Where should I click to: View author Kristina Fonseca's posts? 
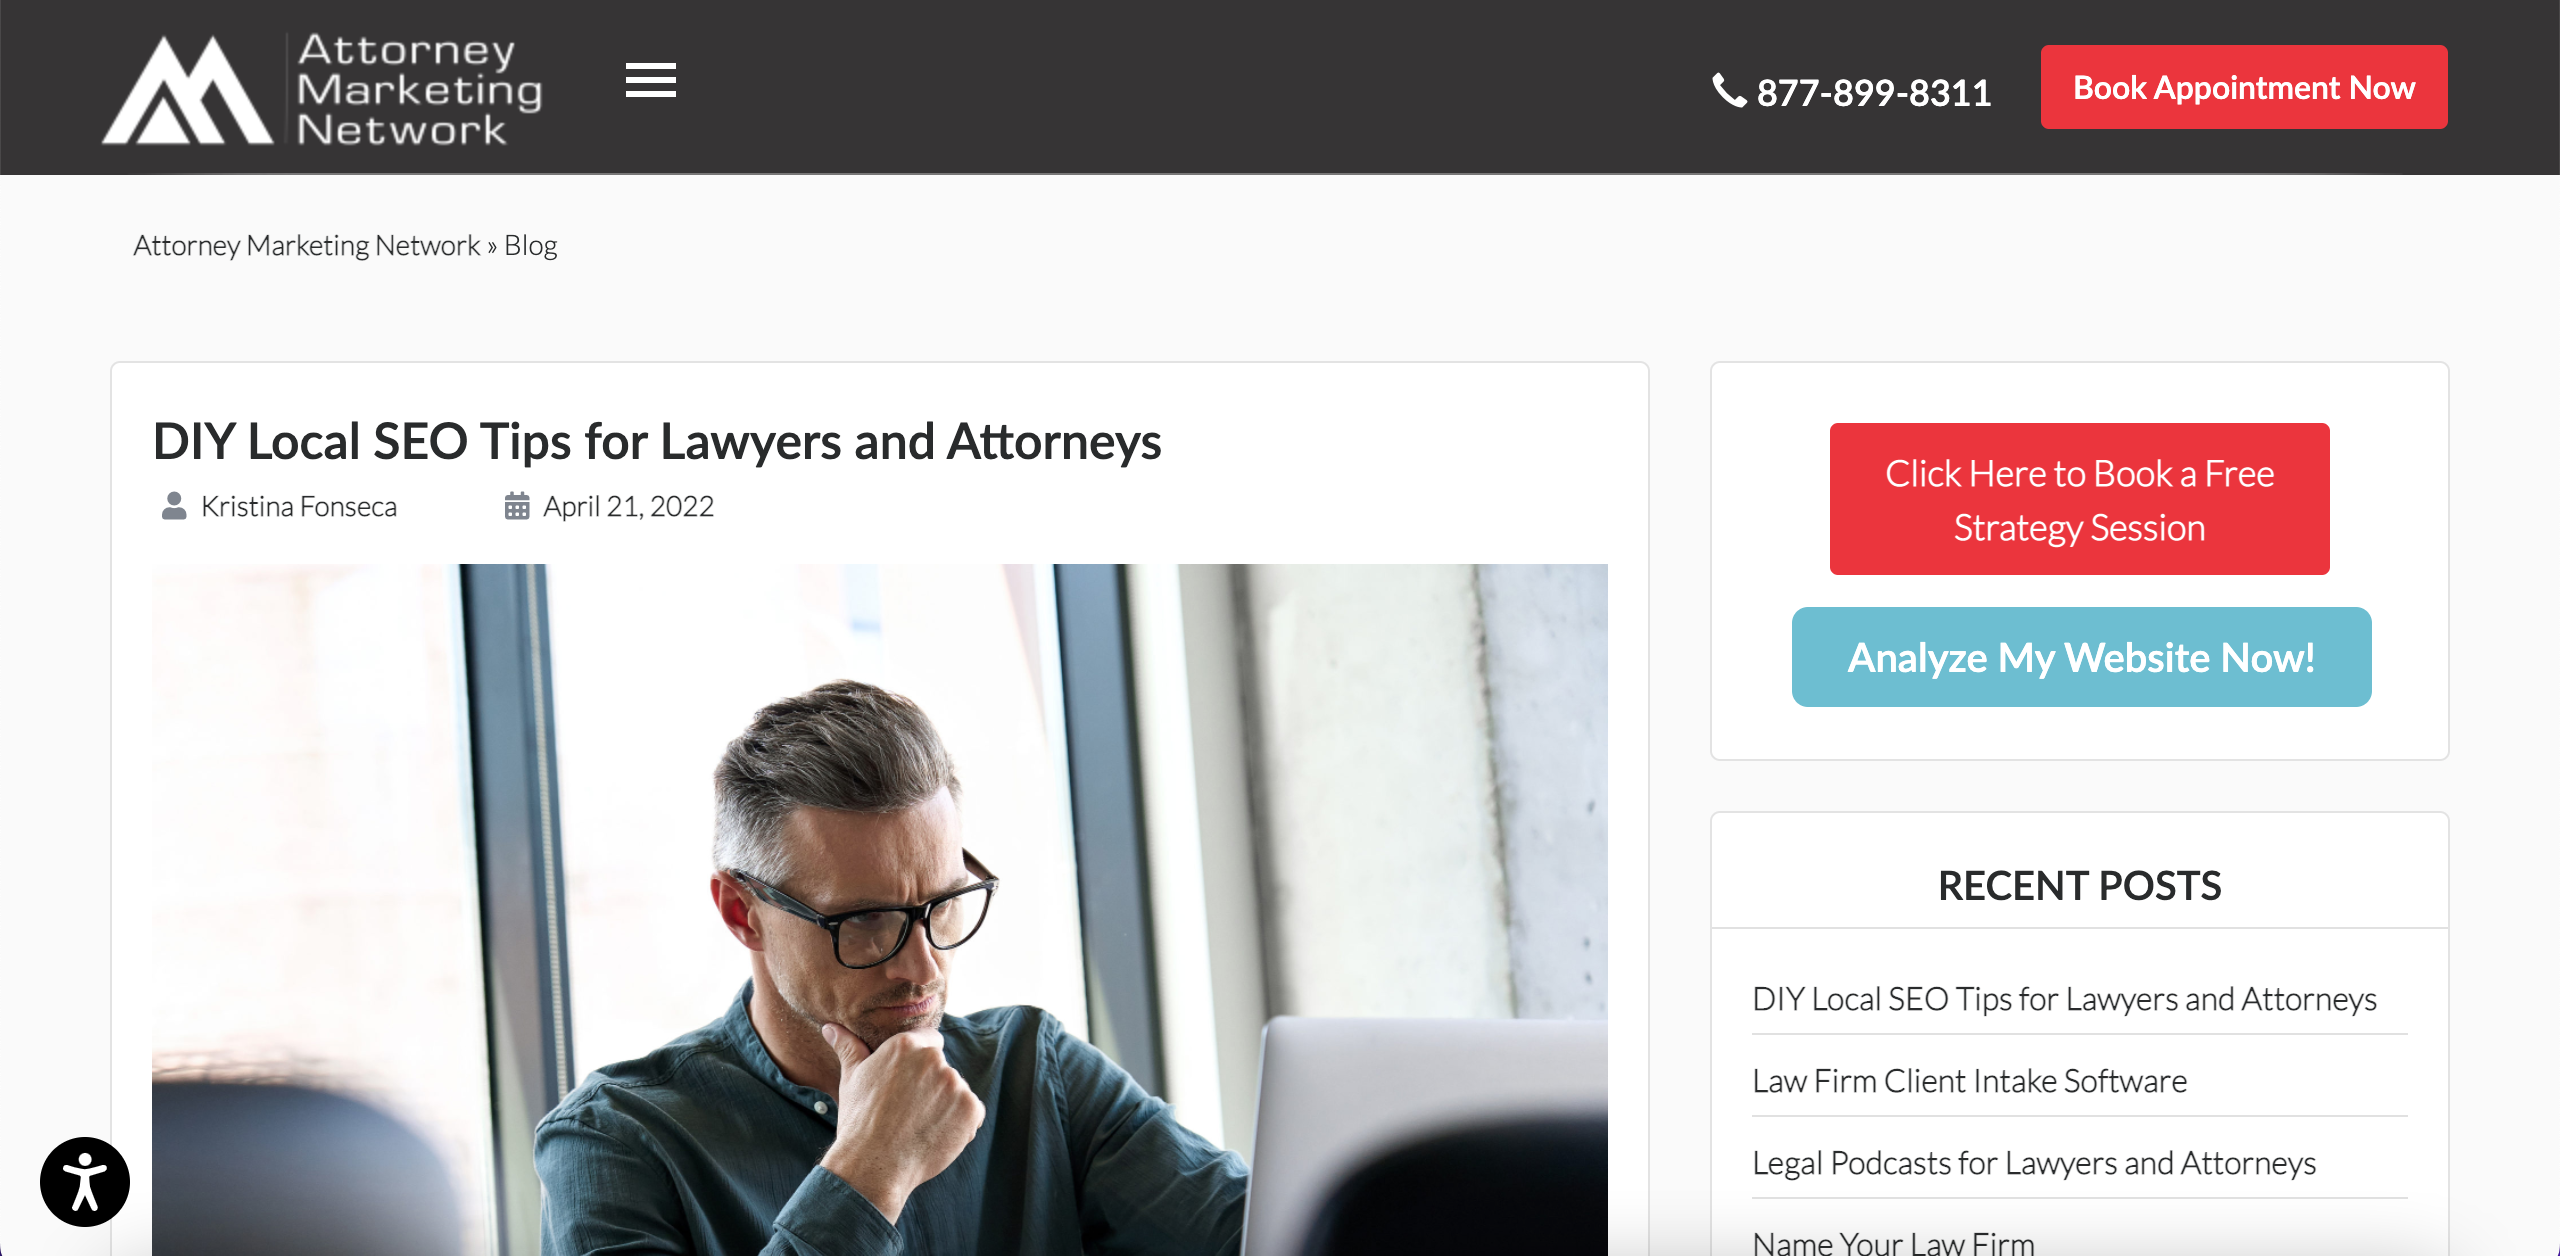point(299,506)
